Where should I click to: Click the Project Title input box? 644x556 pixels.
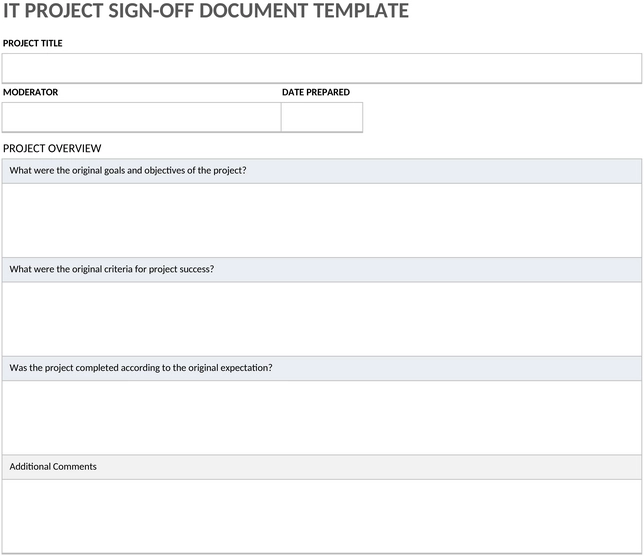(x=322, y=68)
